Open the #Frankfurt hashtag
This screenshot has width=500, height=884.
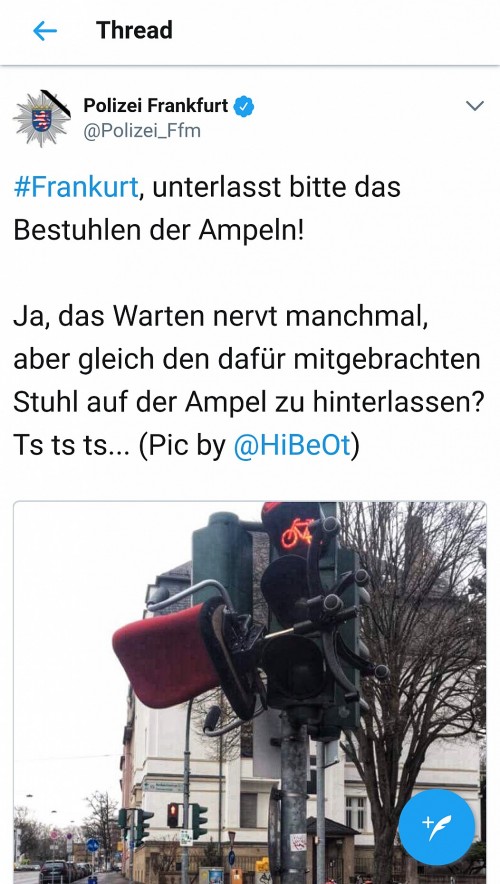[76, 188]
